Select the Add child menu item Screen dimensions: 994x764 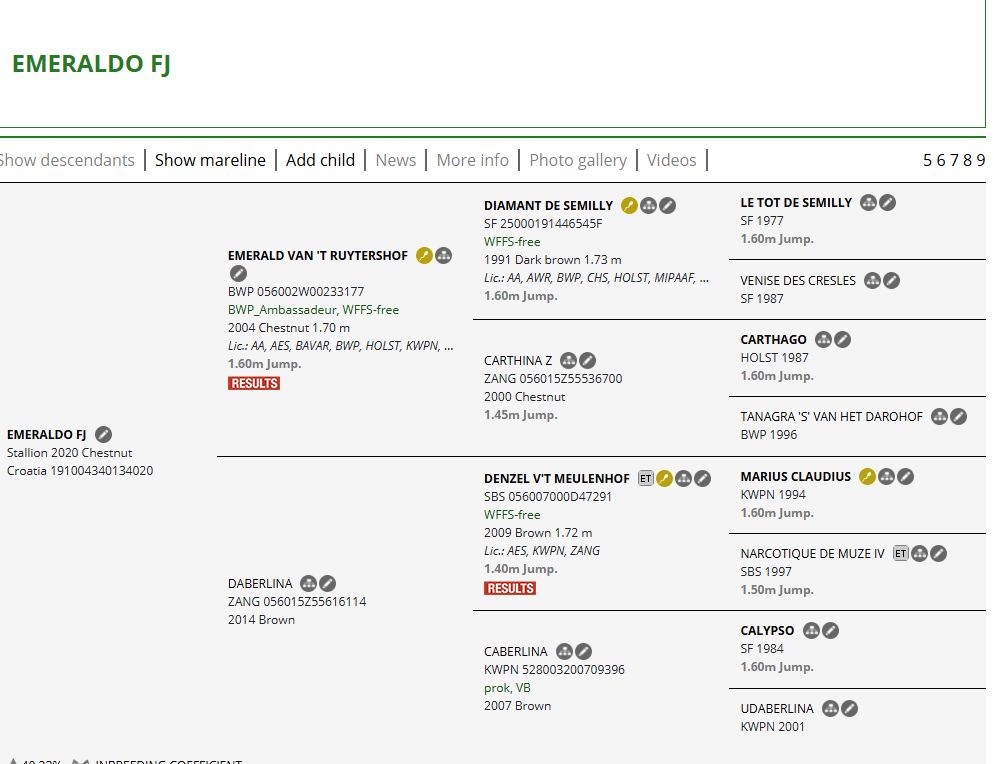click(x=320, y=160)
